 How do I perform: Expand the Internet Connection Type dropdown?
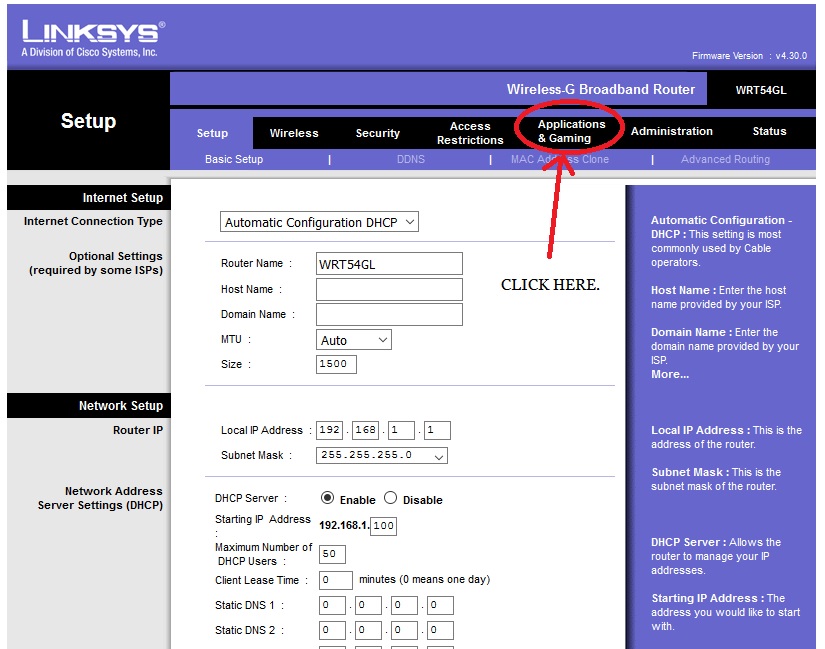(319, 222)
